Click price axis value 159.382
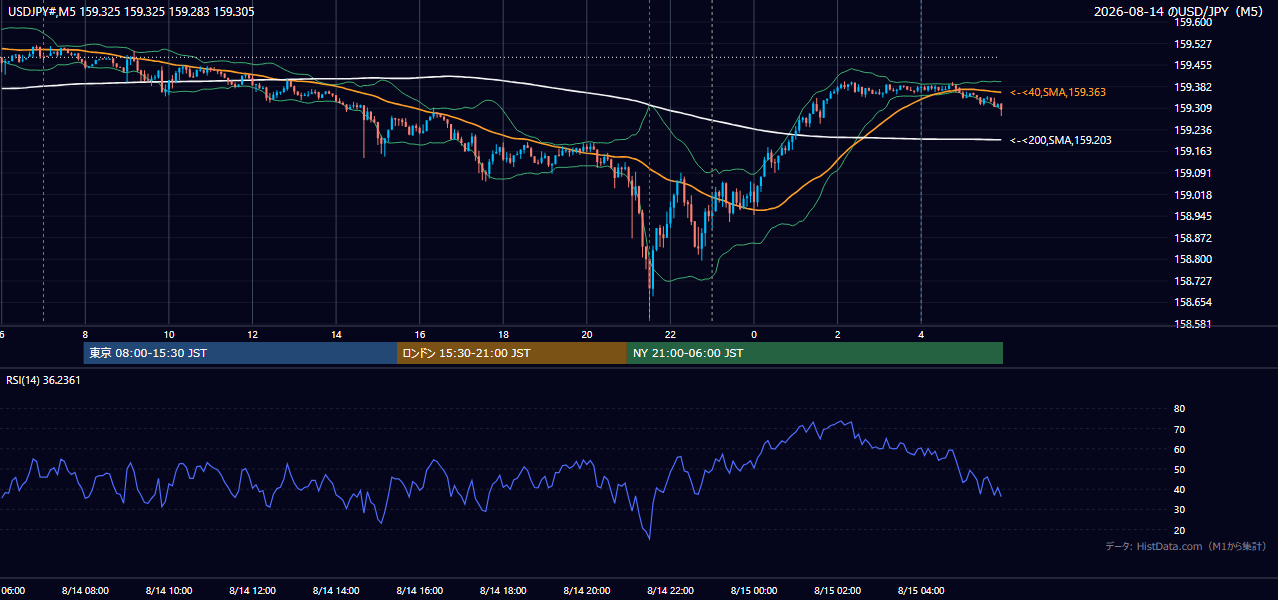The height and width of the screenshot is (600, 1278). 1193,87
